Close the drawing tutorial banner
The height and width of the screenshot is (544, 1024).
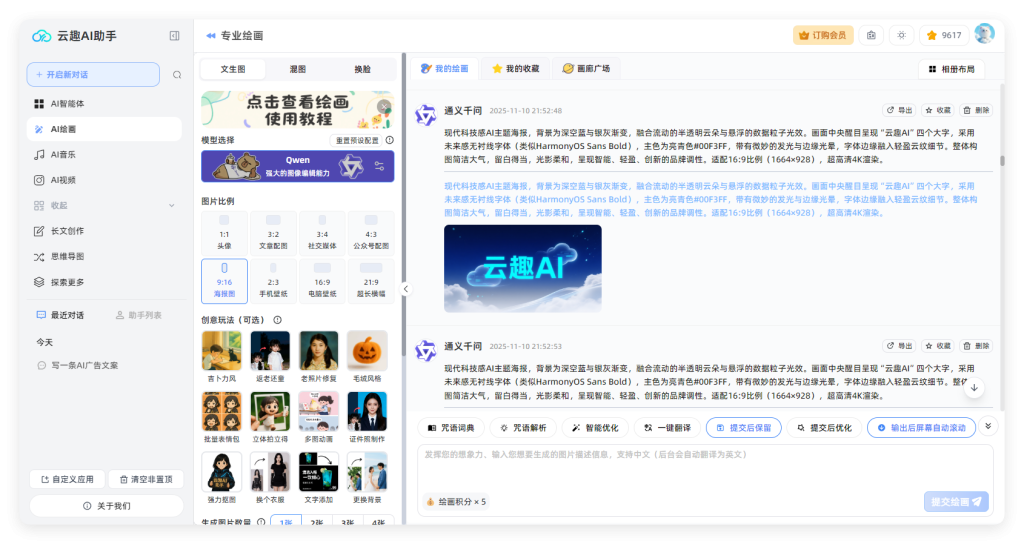tap(385, 105)
